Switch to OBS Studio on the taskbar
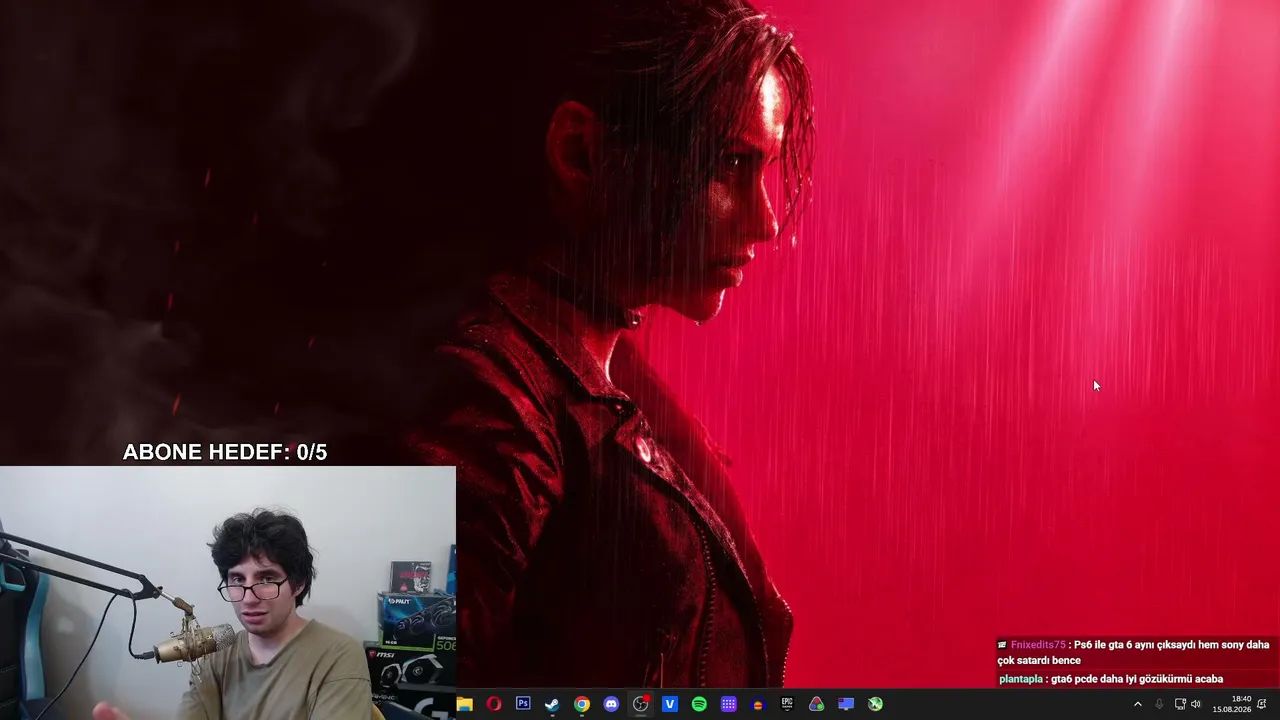 pos(641,704)
